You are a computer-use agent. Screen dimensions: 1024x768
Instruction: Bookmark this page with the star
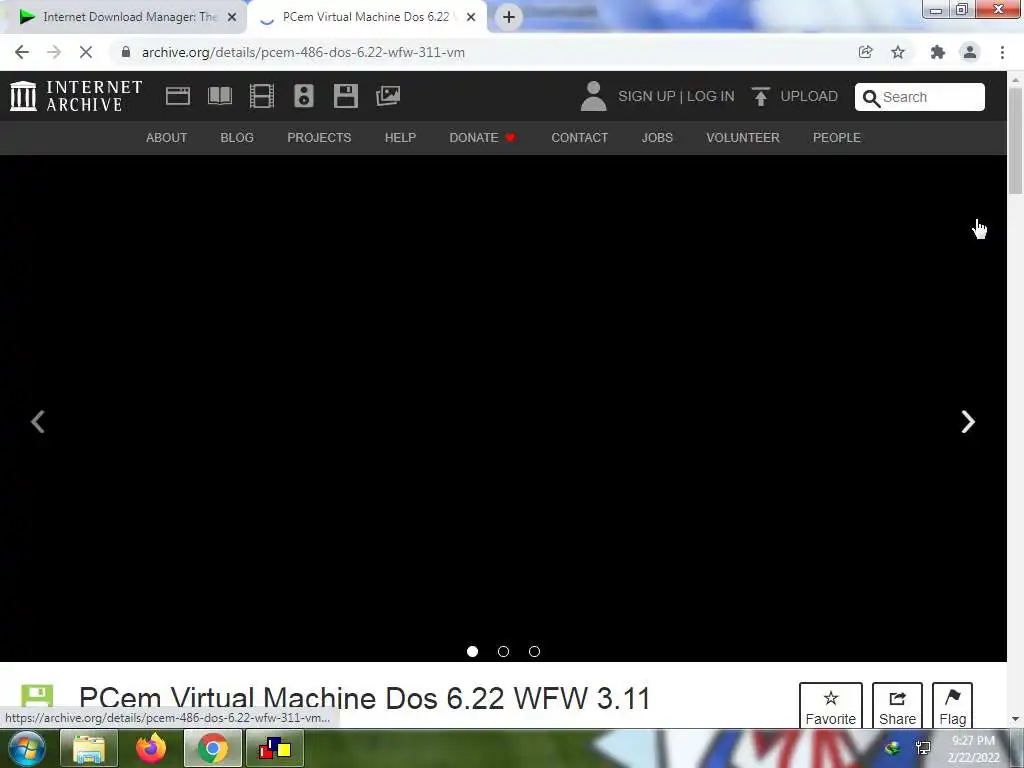[898, 52]
